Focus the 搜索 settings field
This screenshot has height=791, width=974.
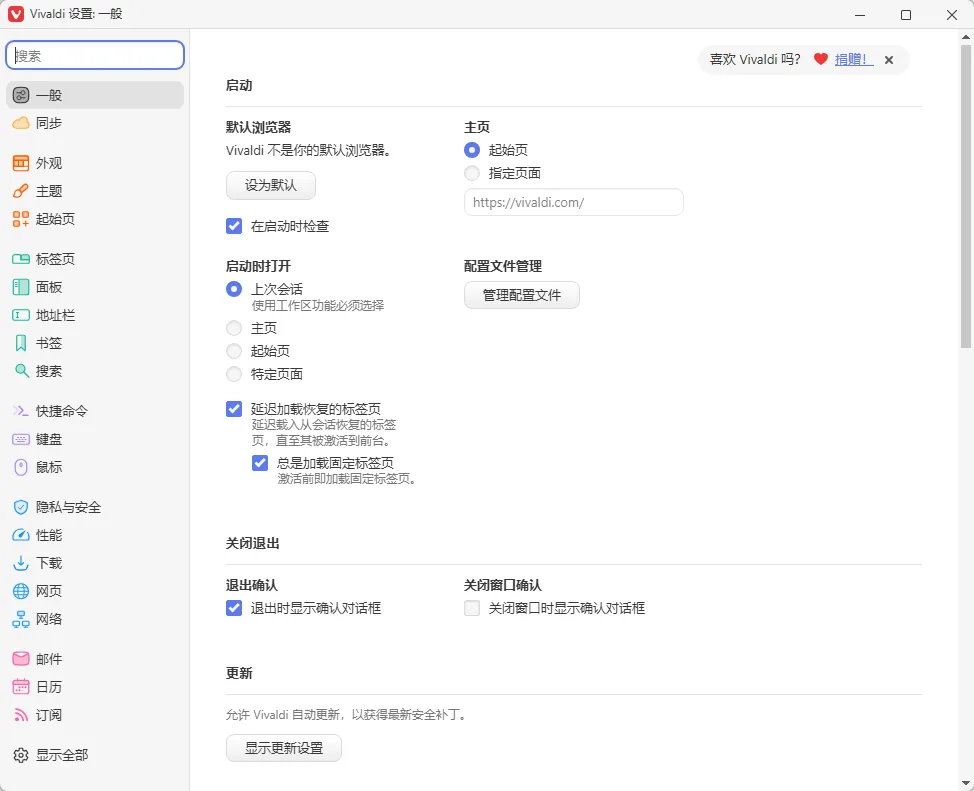click(95, 55)
